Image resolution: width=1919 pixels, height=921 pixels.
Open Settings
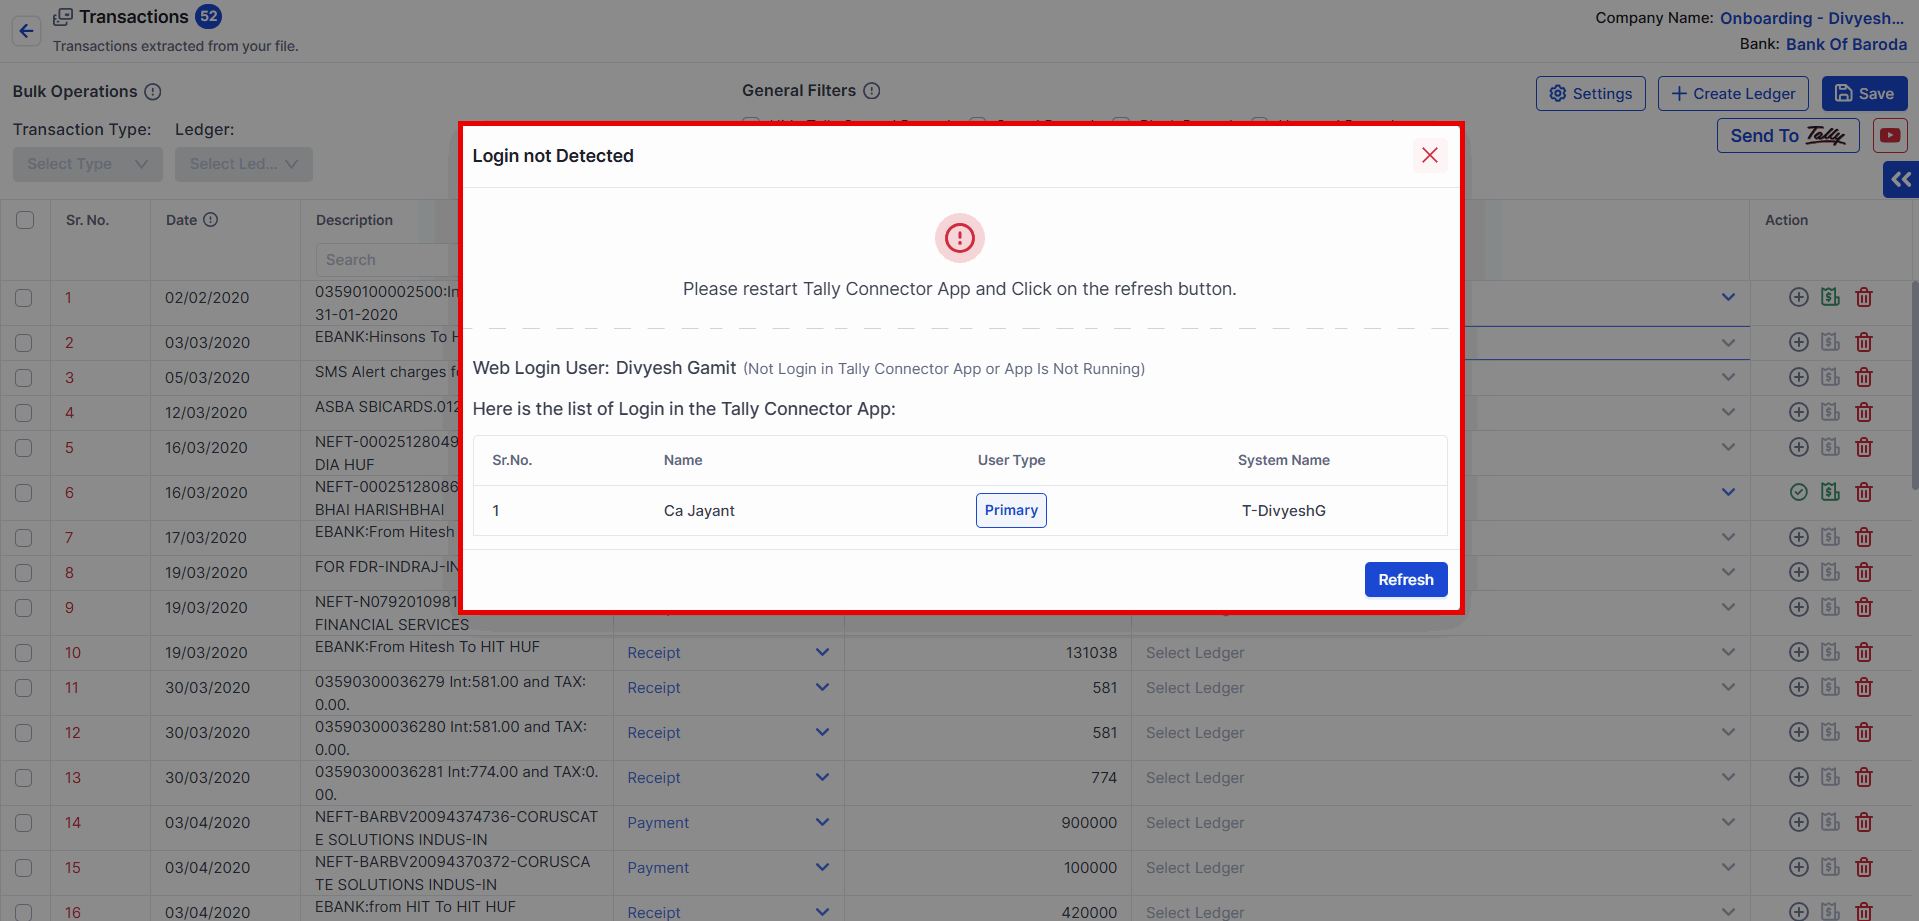pyautogui.click(x=1590, y=94)
